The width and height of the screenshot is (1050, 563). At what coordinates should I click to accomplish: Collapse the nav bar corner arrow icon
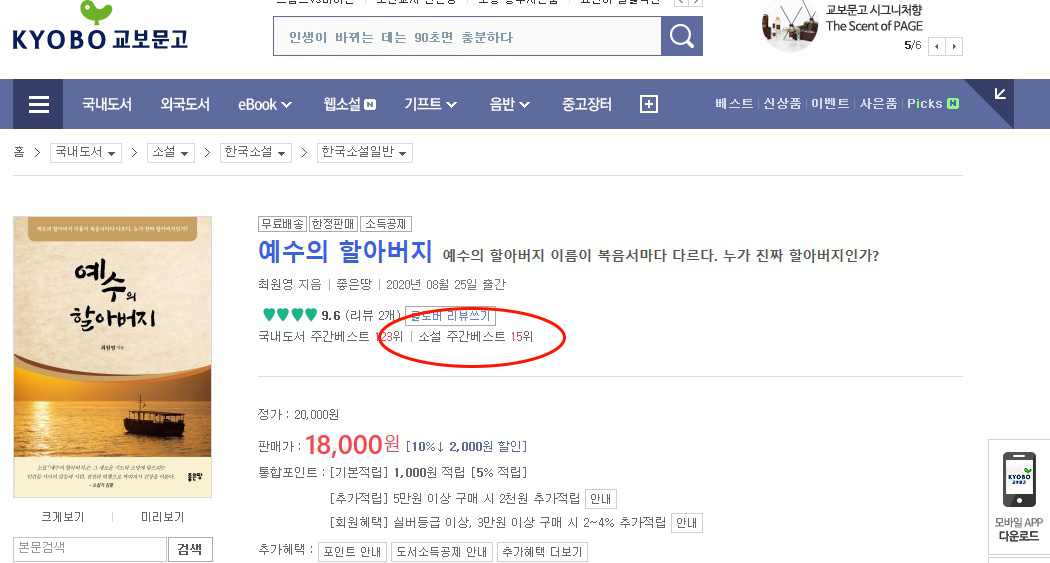click(x=1000, y=94)
